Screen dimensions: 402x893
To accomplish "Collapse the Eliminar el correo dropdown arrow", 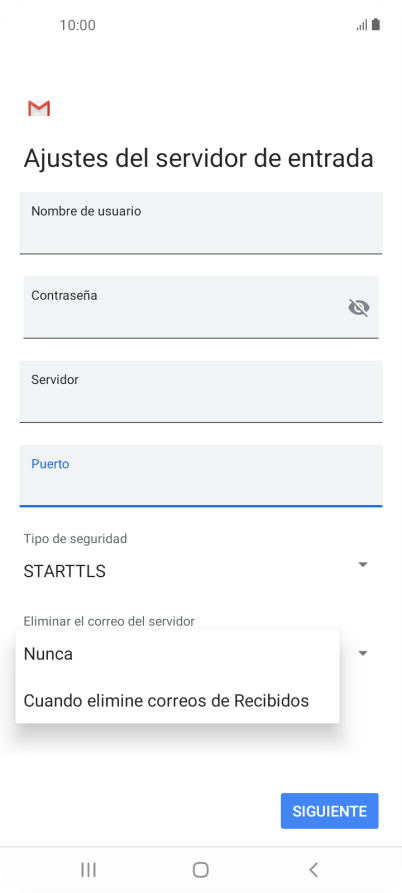I will 363,653.
